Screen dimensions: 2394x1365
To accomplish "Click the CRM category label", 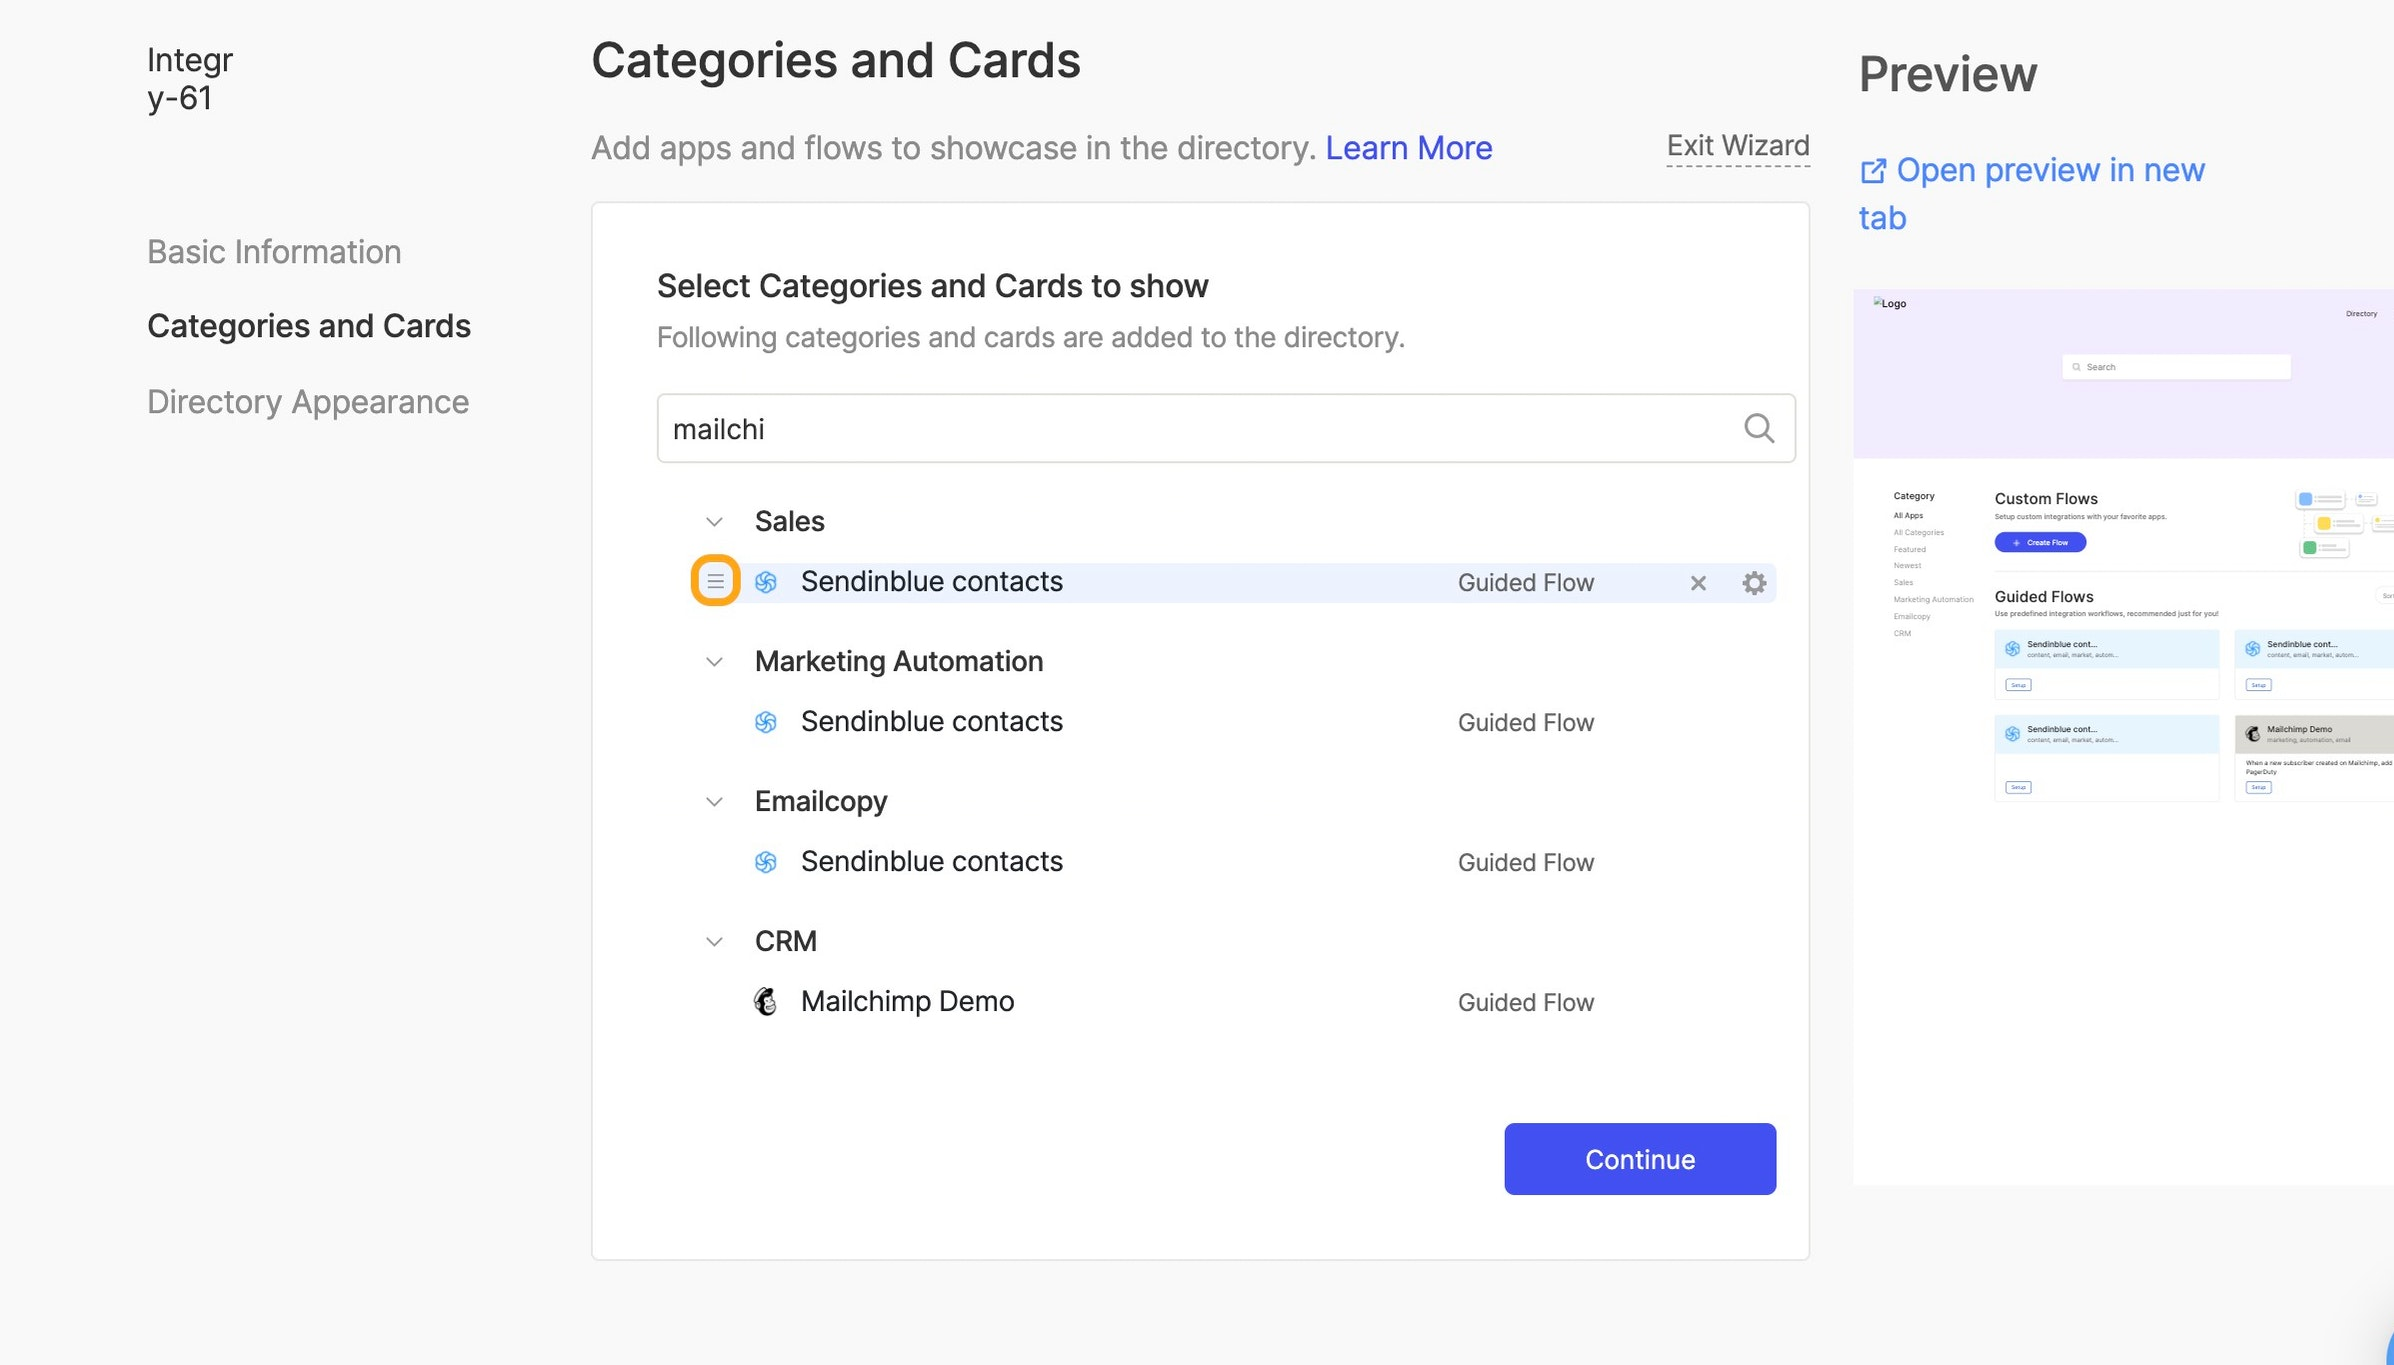I will (x=786, y=942).
